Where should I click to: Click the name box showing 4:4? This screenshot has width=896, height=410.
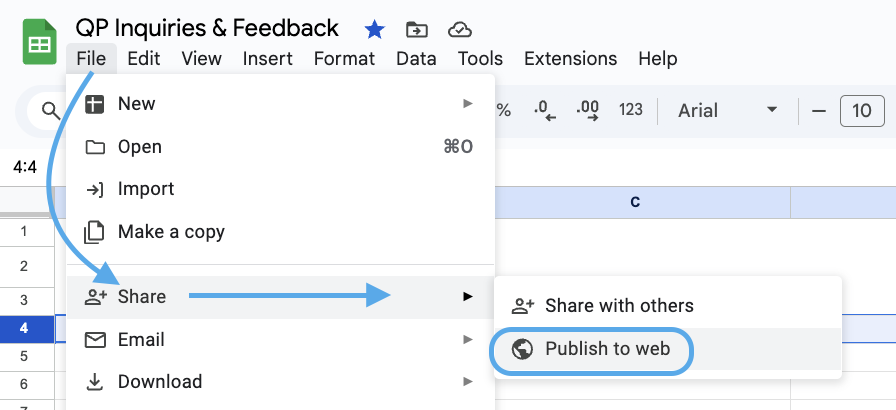tap(25, 167)
